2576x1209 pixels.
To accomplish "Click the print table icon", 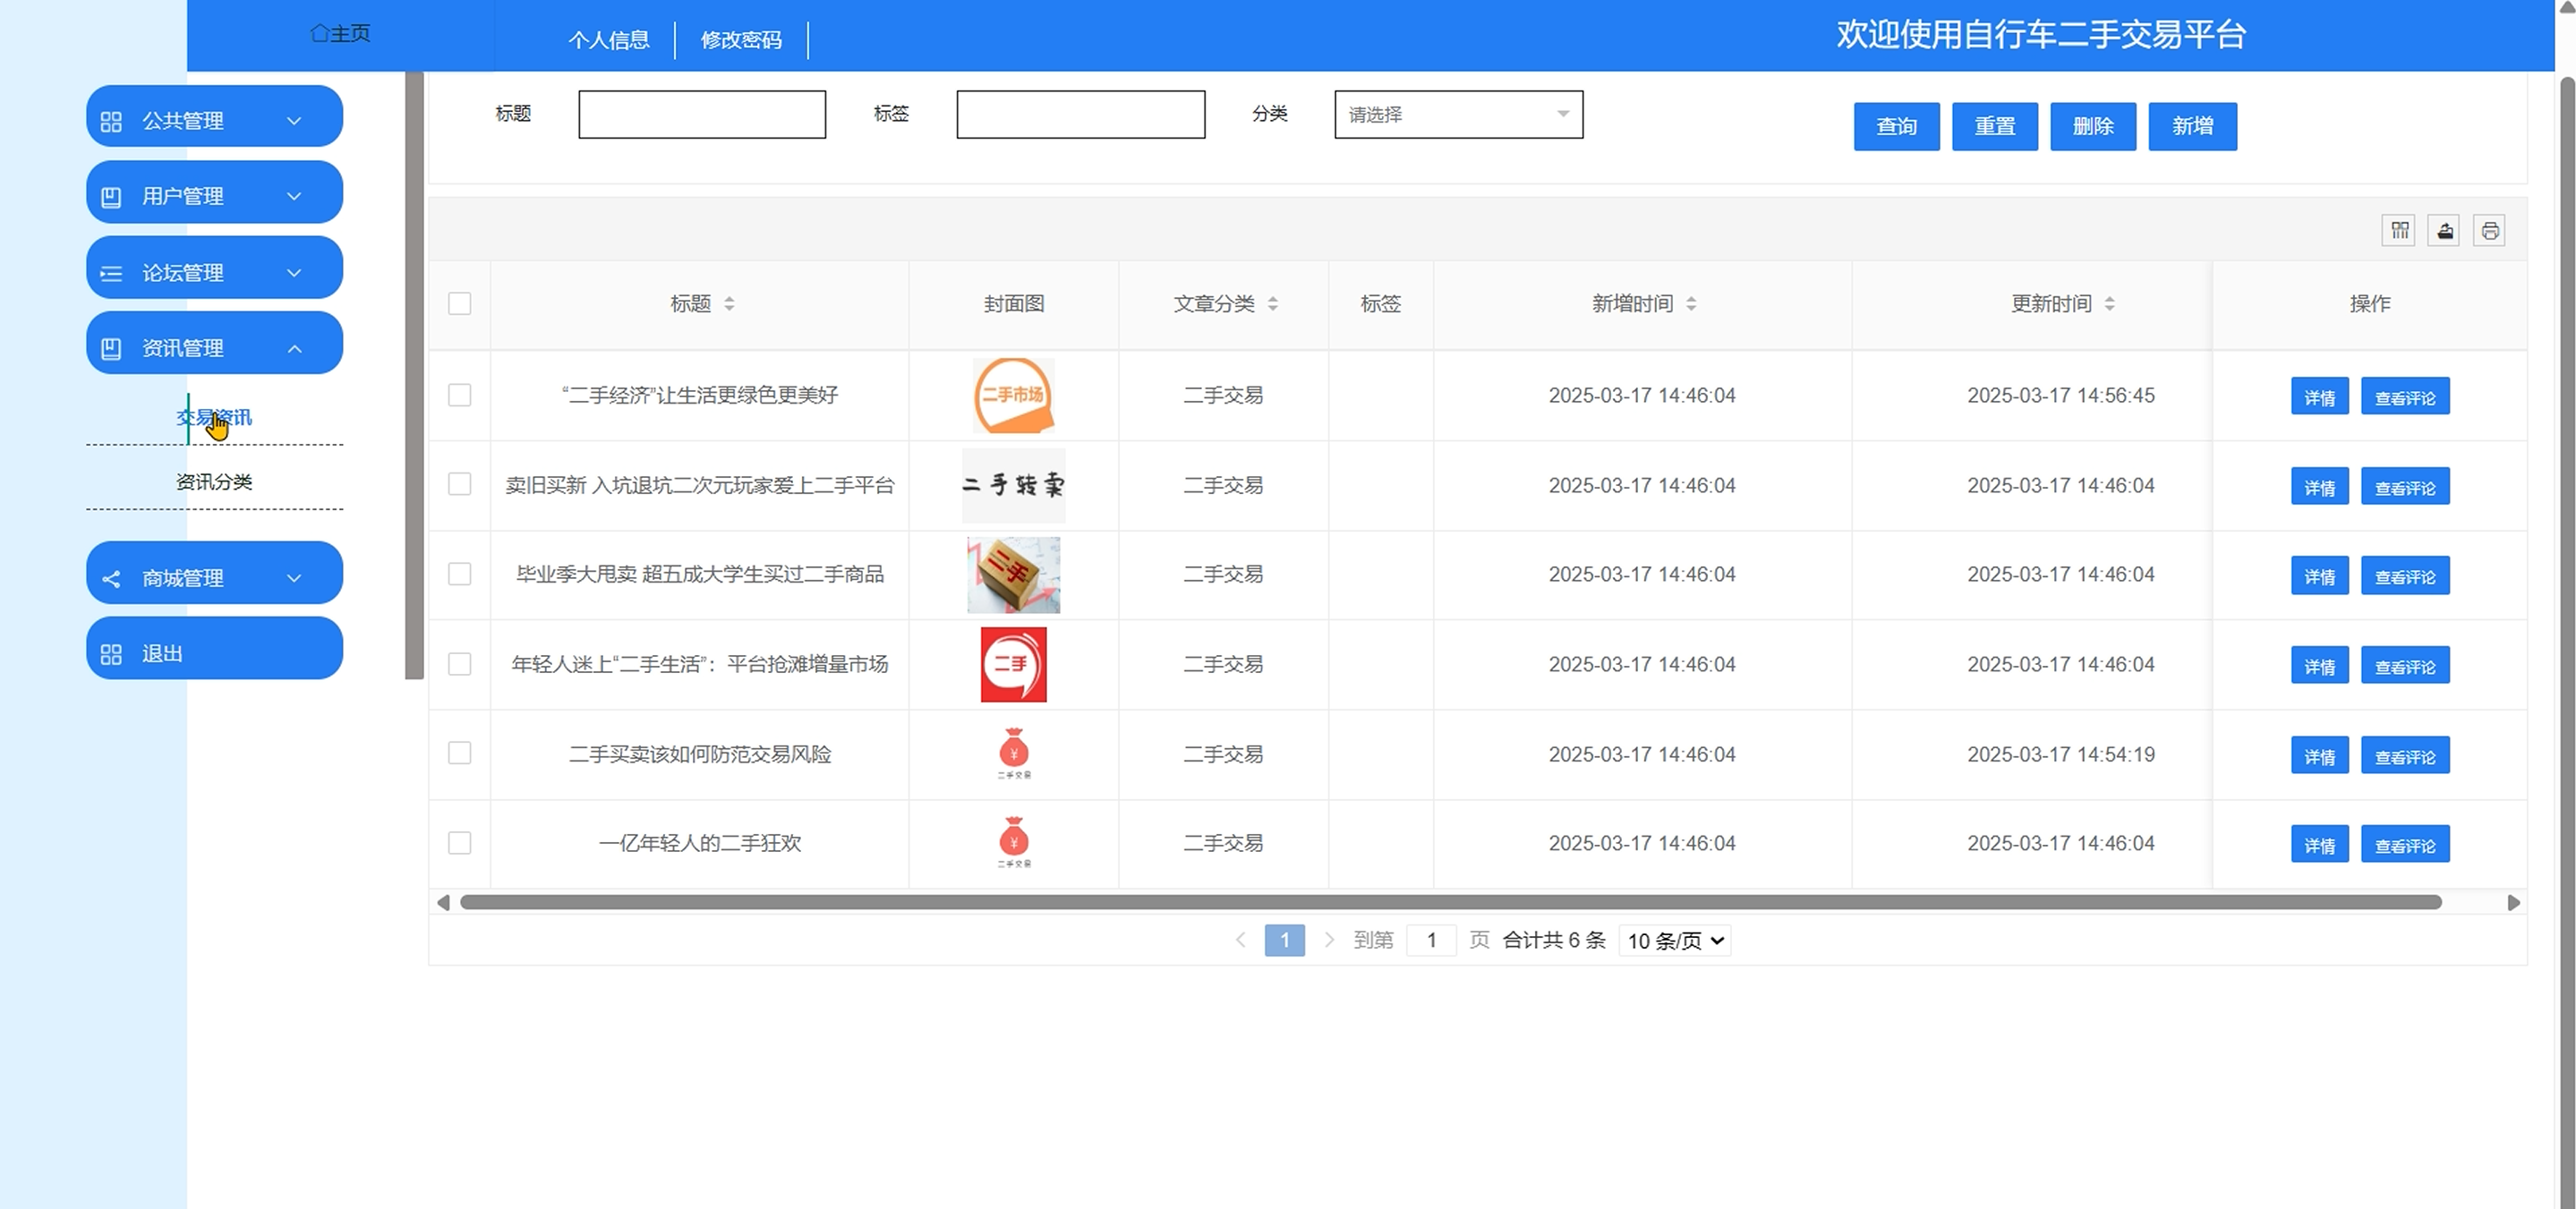I will pos(2489,231).
